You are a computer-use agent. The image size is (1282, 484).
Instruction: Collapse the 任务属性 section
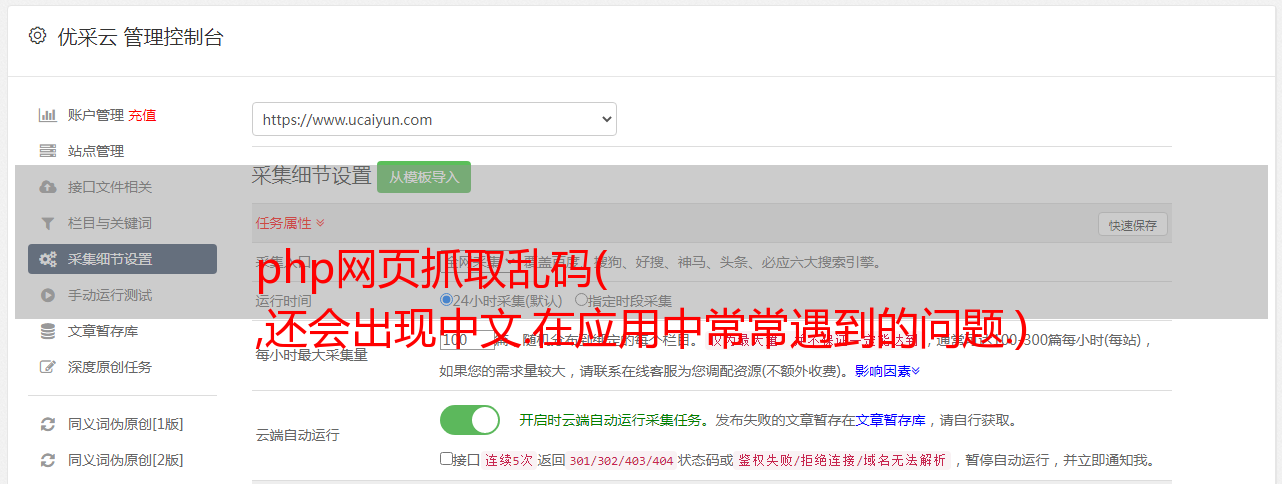point(290,223)
